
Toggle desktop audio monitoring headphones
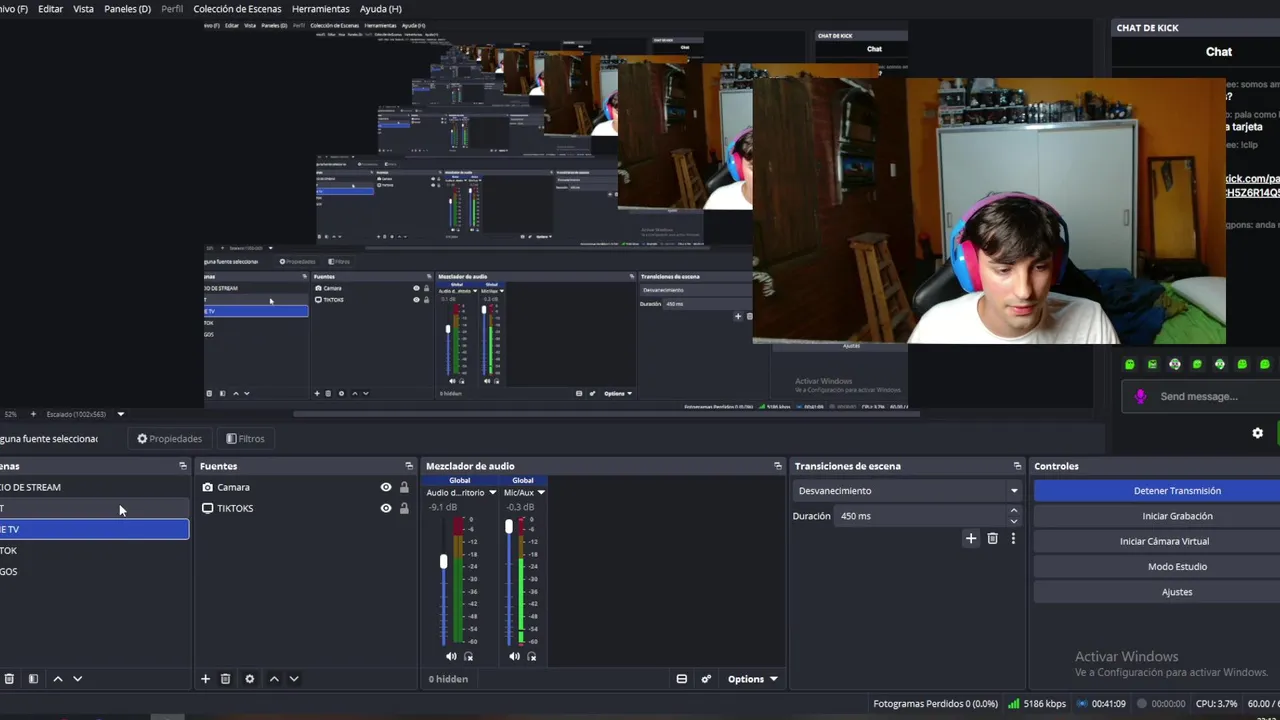click(x=468, y=656)
